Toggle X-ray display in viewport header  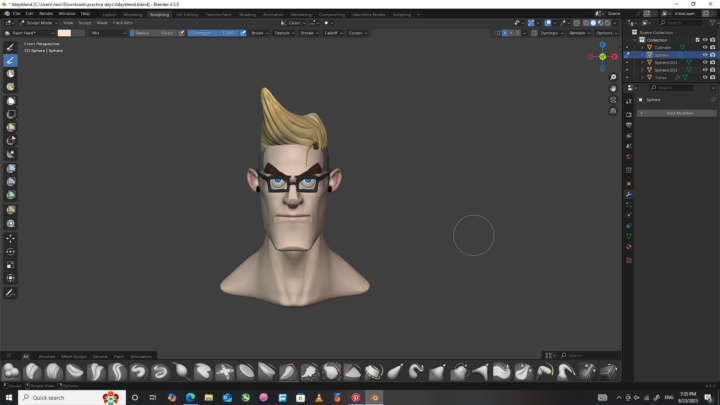[x=577, y=23]
